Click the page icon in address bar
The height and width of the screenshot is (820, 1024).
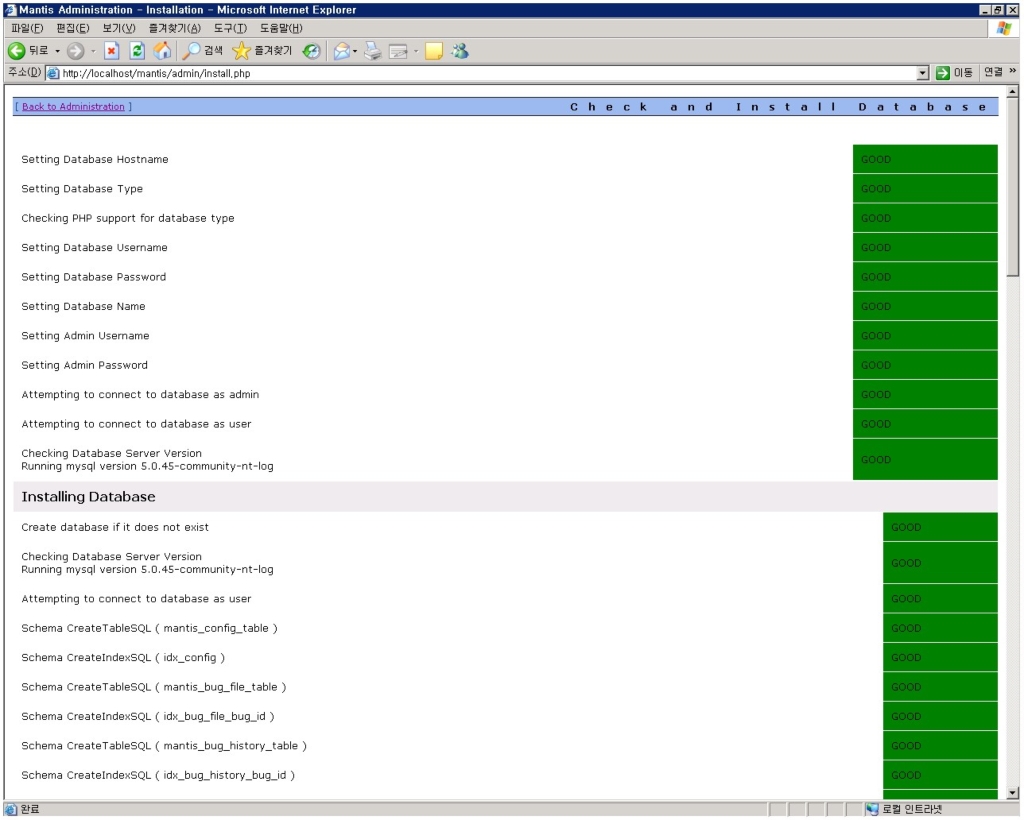tap(54, 73)
